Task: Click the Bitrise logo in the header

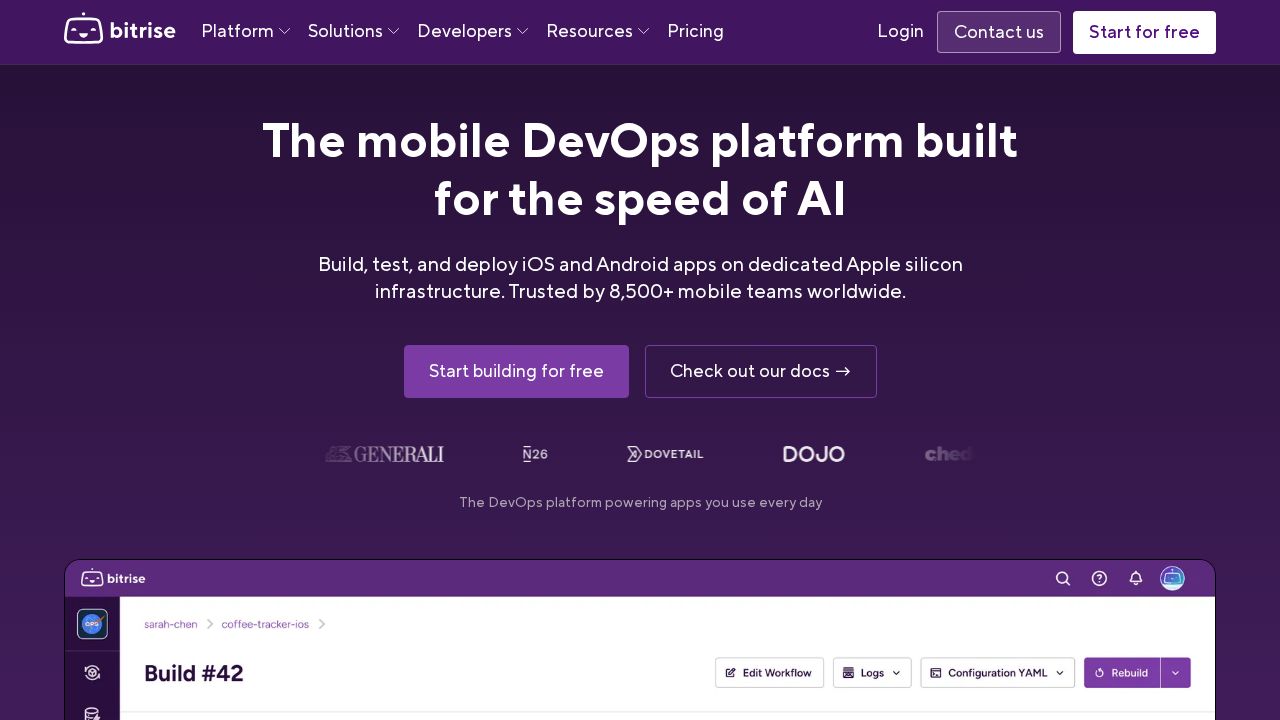Action: point(120,31)
